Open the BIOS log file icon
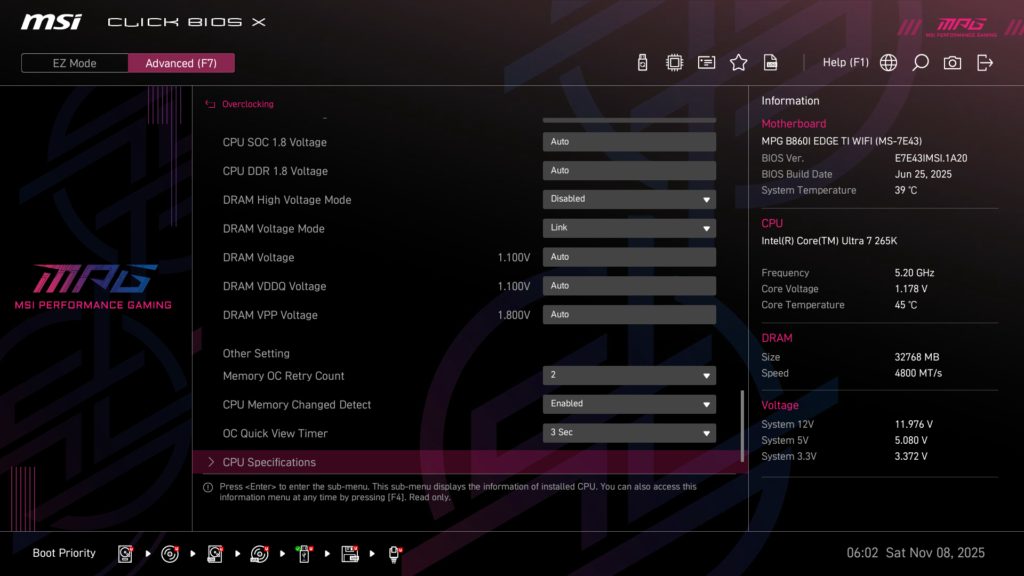Viewport: 1024px width, 576px height. point(770,61)
